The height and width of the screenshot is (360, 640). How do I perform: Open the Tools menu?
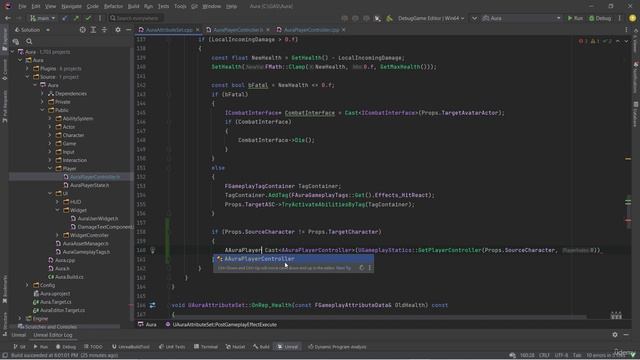180,6
